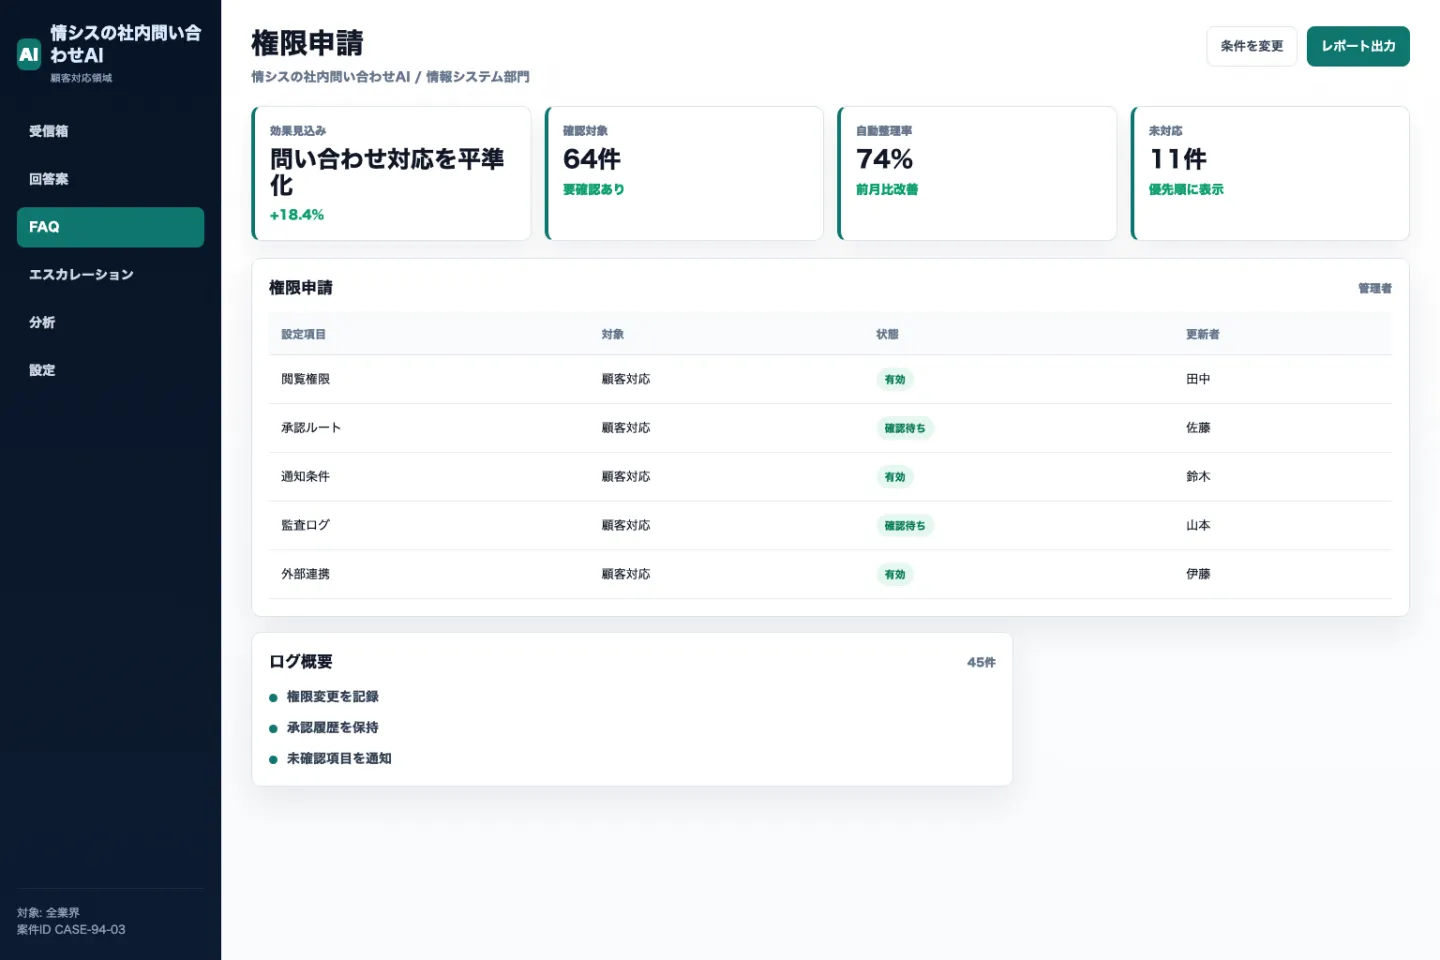Select the 監査ログ row

pos(830,525)
